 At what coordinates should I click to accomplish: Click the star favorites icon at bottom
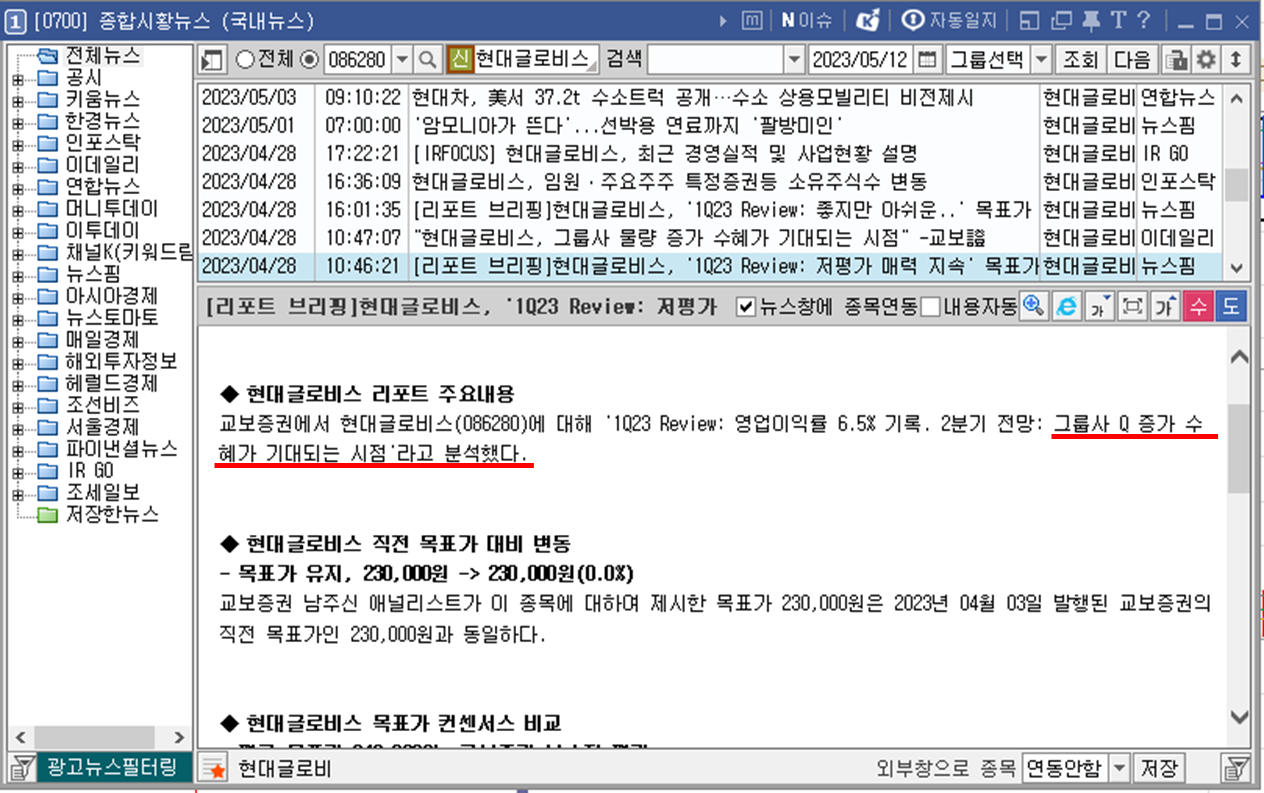(x=213, y=769)
